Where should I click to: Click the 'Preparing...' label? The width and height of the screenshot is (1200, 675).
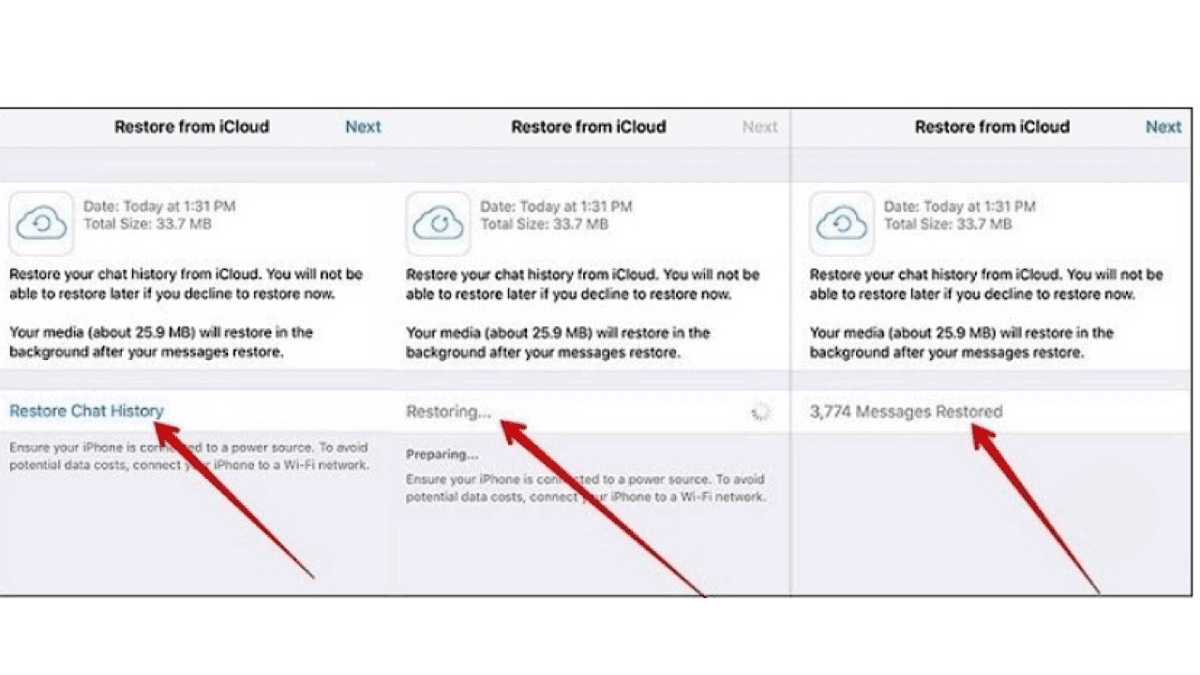pyautogui.click(x=442, y=454)
